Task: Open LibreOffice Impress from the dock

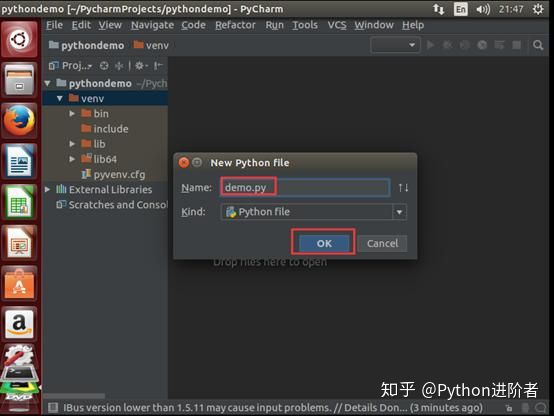Action: click(19, 243)
